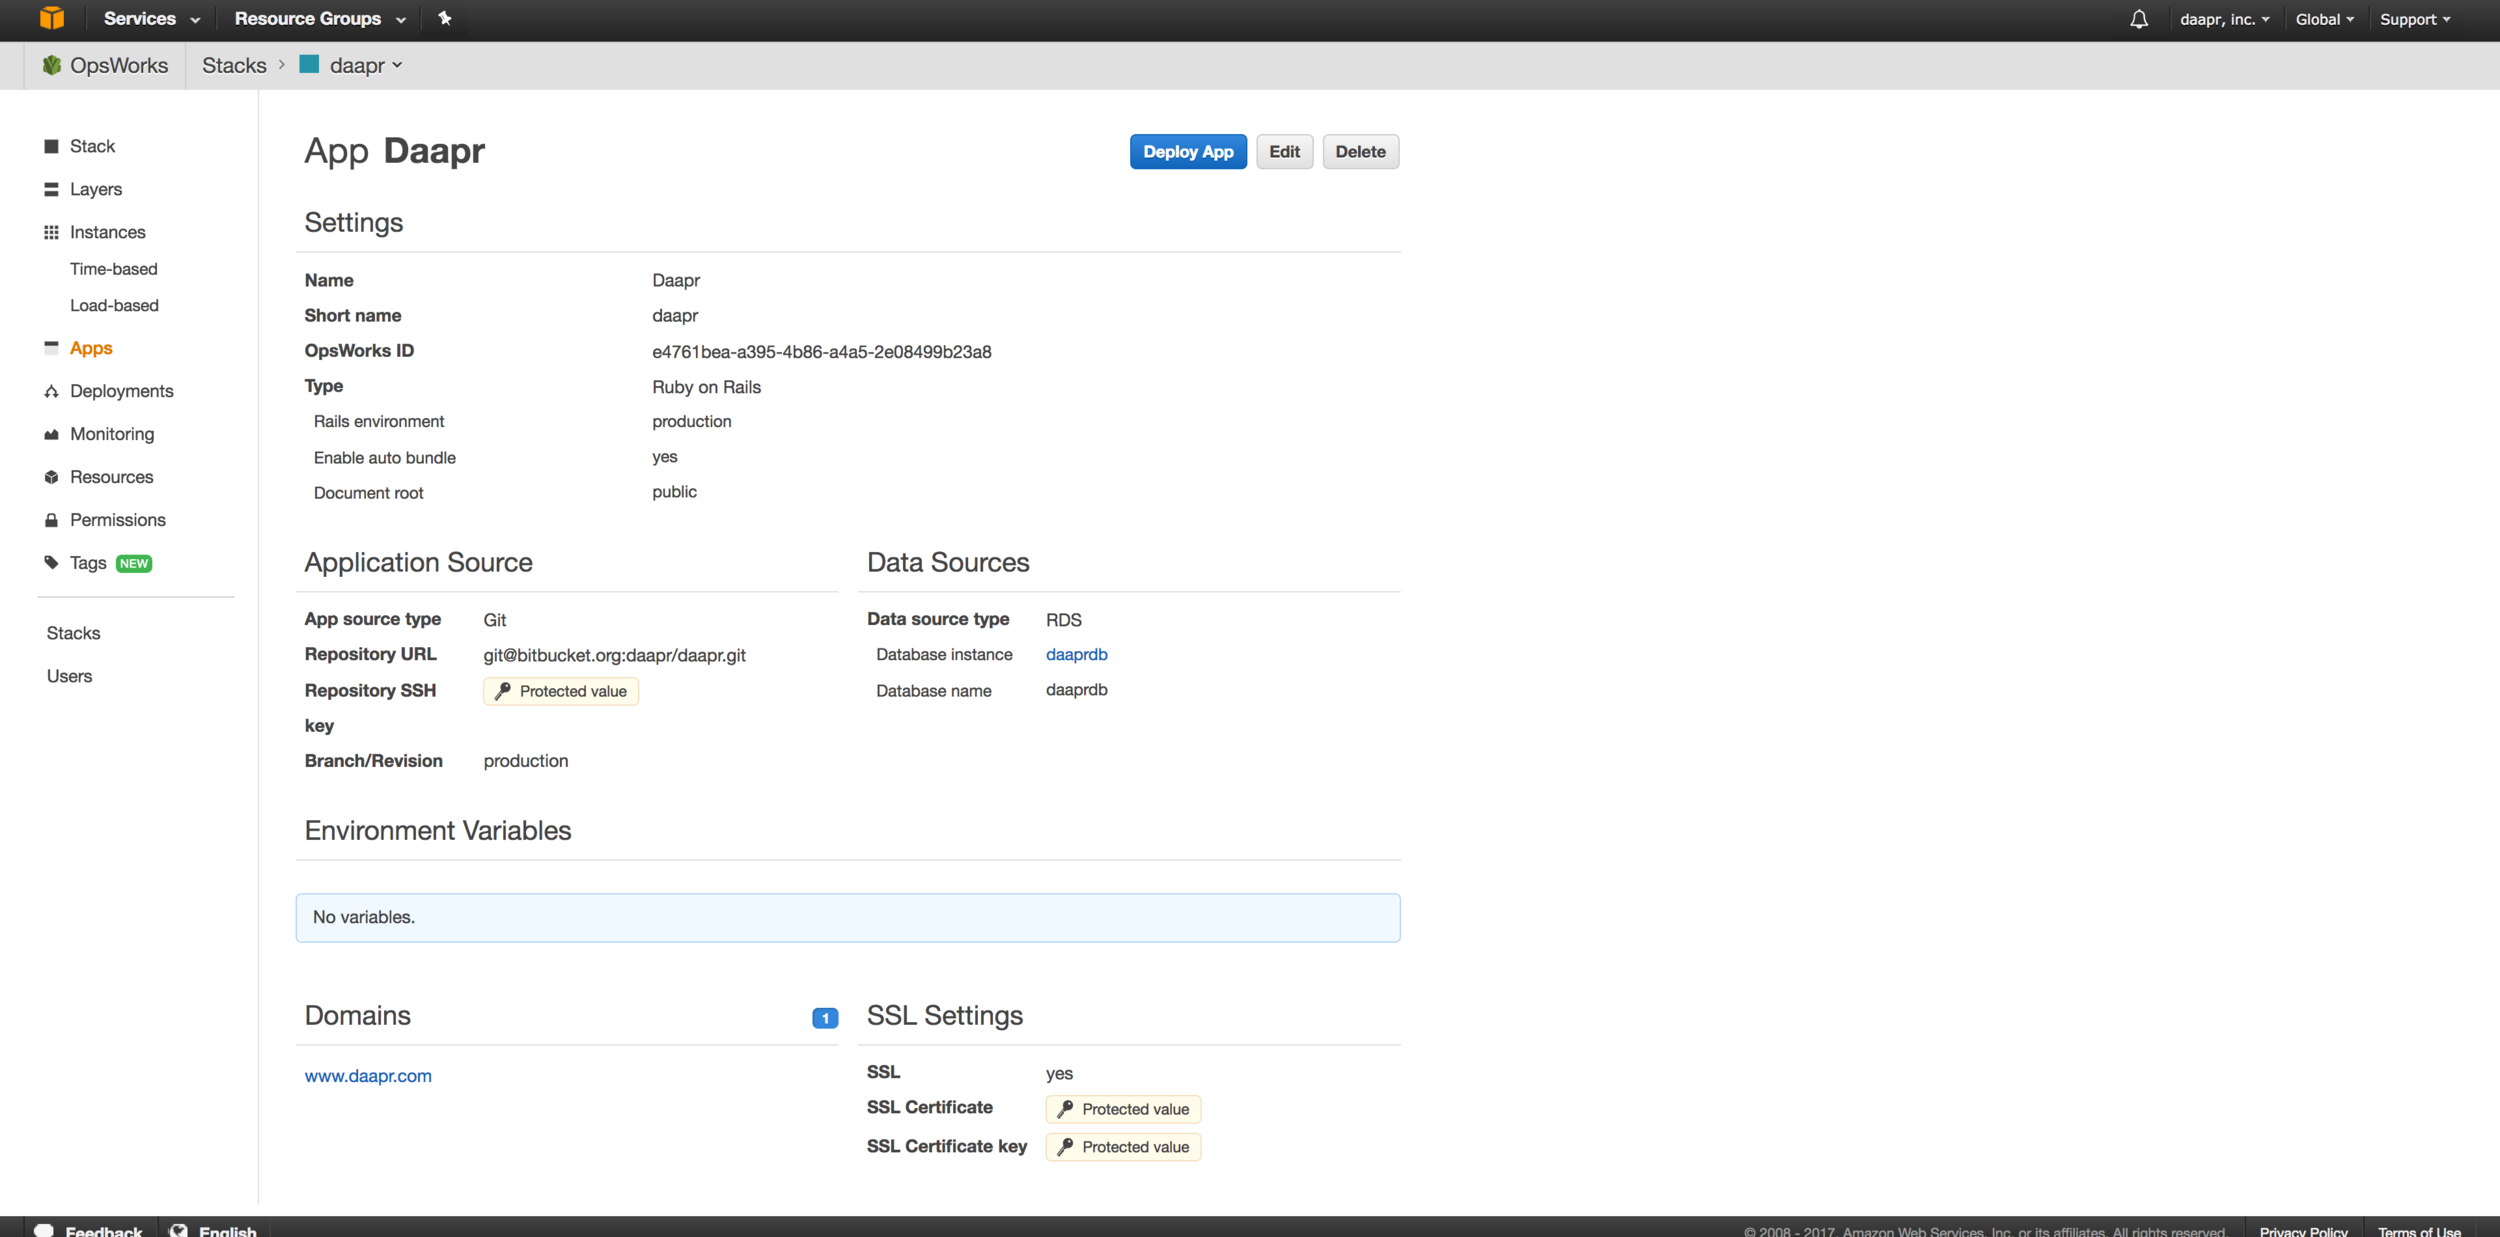This screenshot has width=2500, height=1237.
Task: Open the notifications bell
Action: pyautogui.click(x=2139, y=19)
